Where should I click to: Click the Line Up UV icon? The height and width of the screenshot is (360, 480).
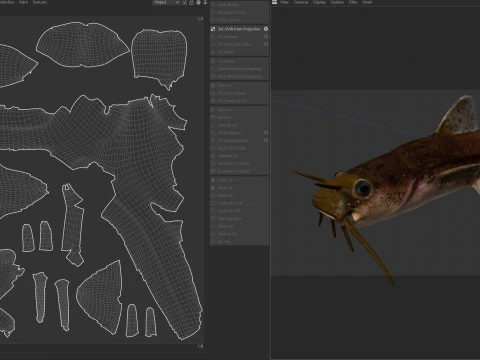click(x=213, y=125)
